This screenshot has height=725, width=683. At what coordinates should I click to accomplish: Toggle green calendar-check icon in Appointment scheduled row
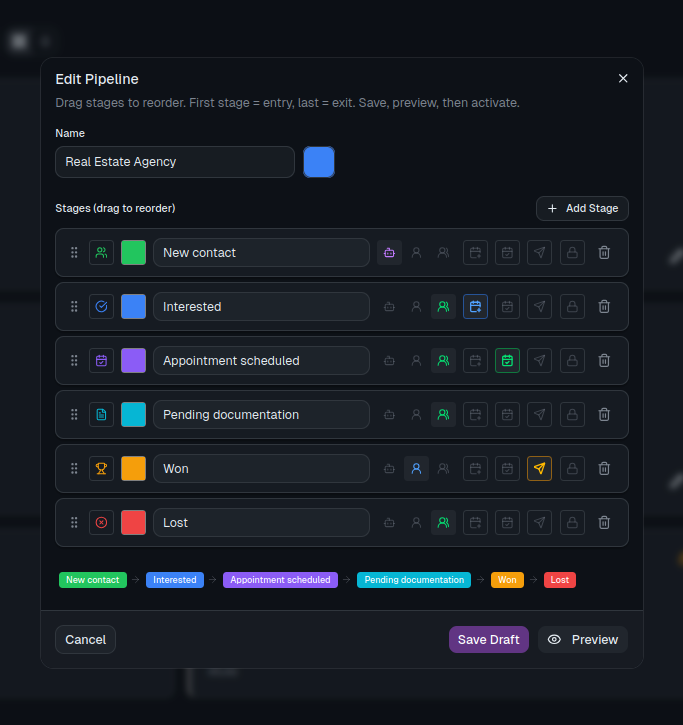pyautogui.click(x=507, y=361)
